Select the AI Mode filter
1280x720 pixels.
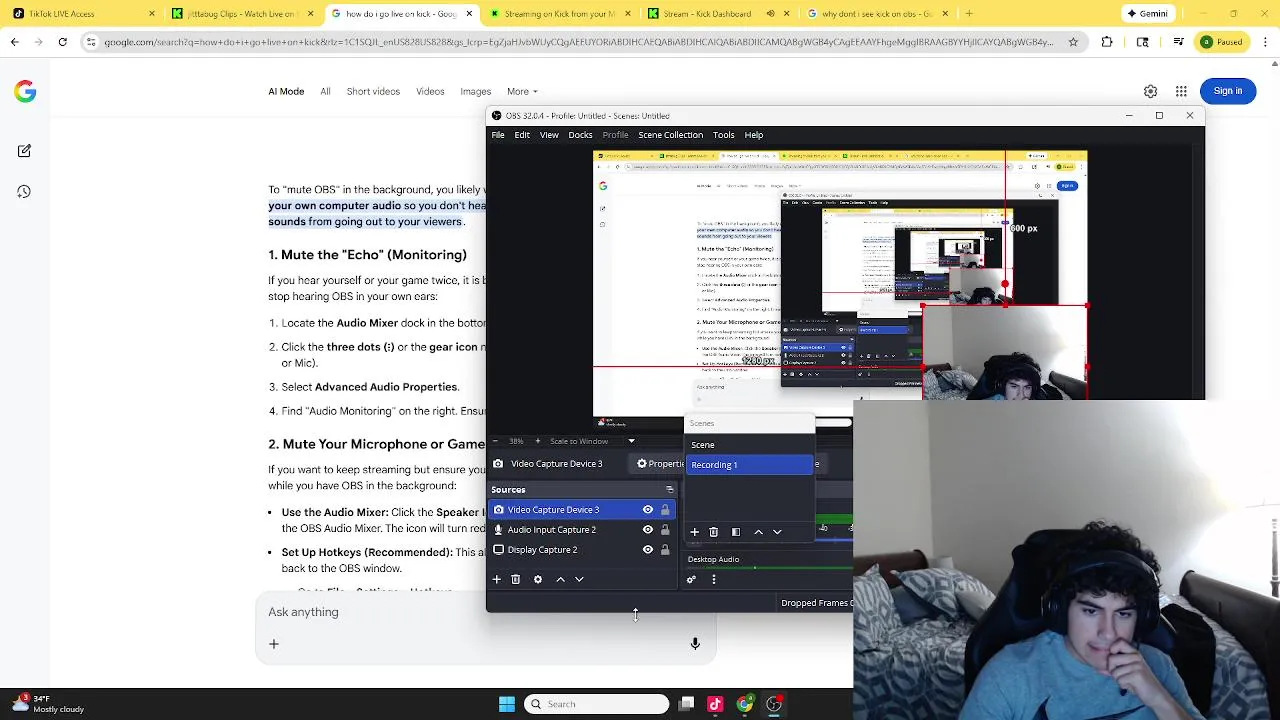pos(286,91)
